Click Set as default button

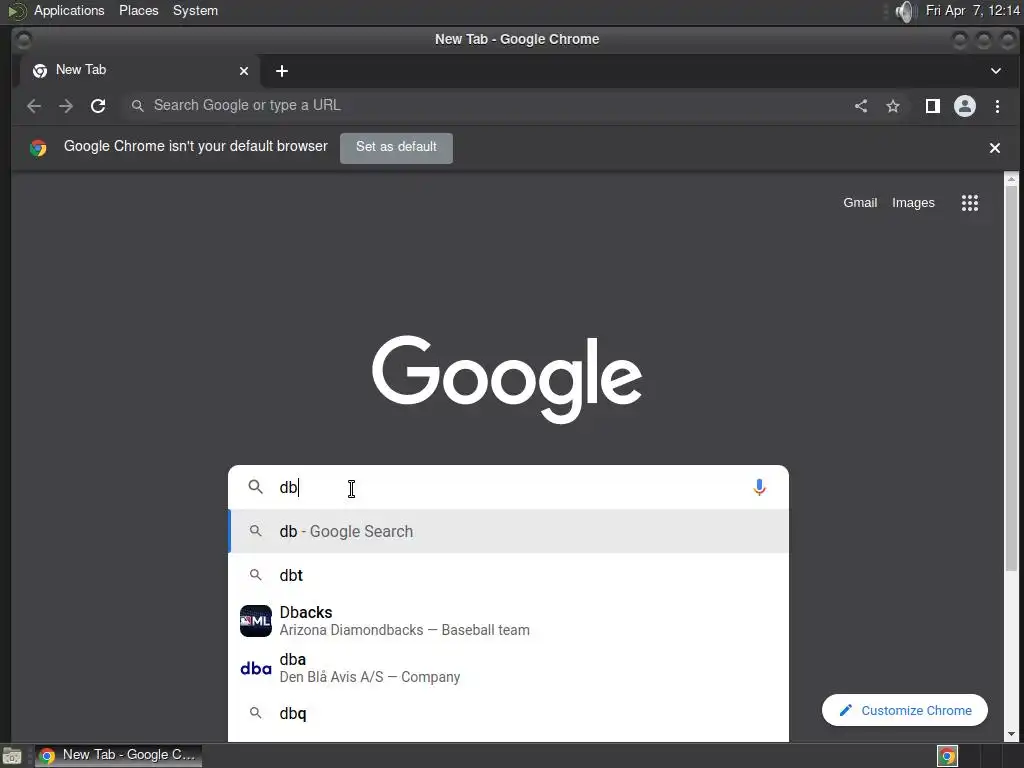coord(396,147)
